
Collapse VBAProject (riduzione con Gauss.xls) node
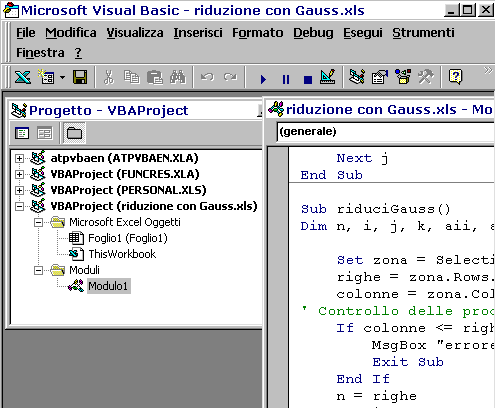(x=19, y=206)
